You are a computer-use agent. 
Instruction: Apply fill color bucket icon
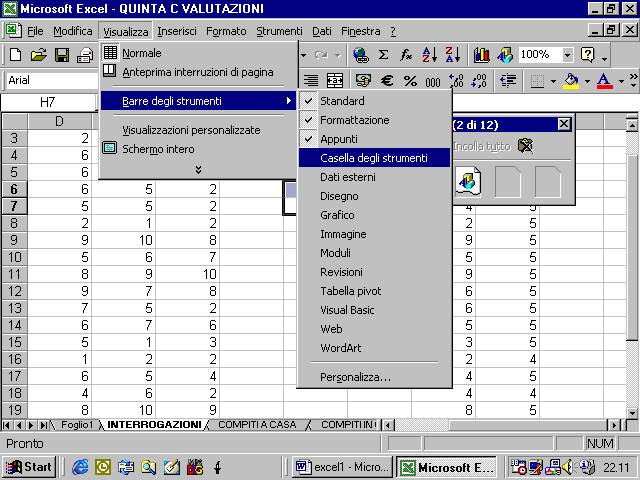pos(571,80)
